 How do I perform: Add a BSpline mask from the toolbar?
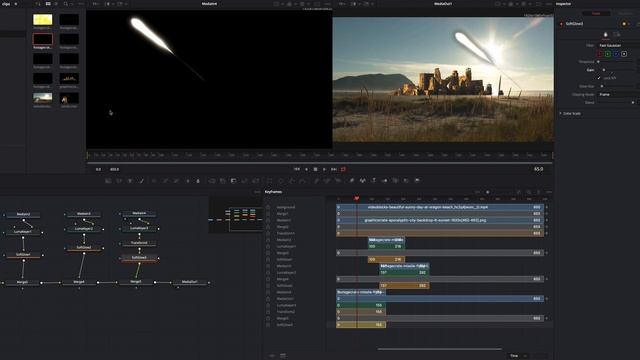(x=302, y=180)
